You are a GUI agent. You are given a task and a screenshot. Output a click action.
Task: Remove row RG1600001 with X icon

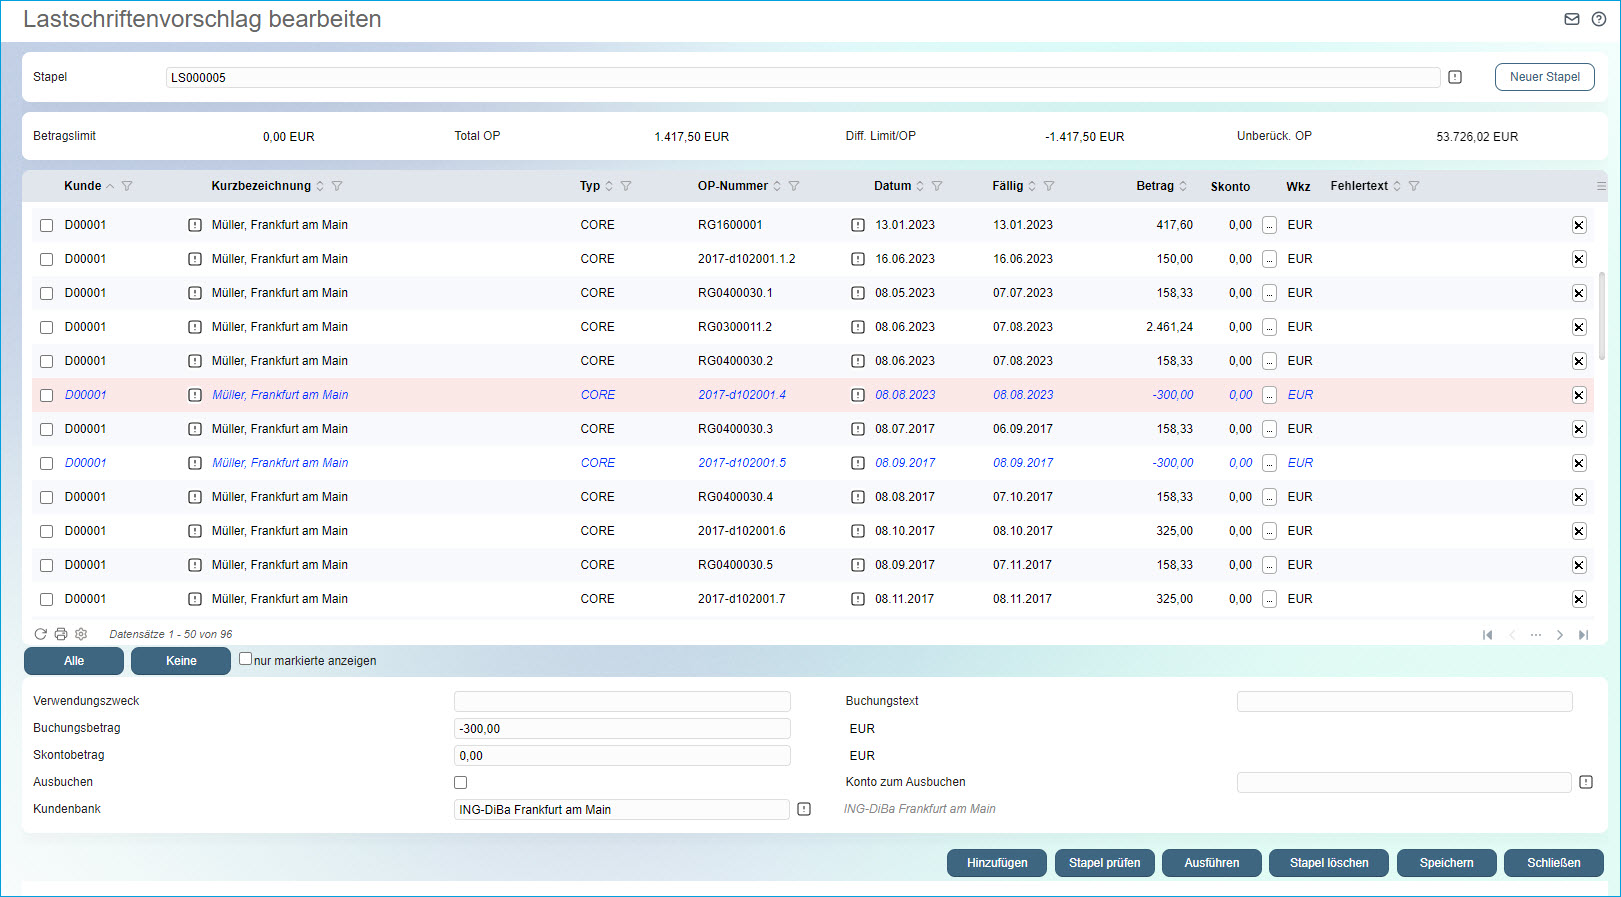[1579, 225]
